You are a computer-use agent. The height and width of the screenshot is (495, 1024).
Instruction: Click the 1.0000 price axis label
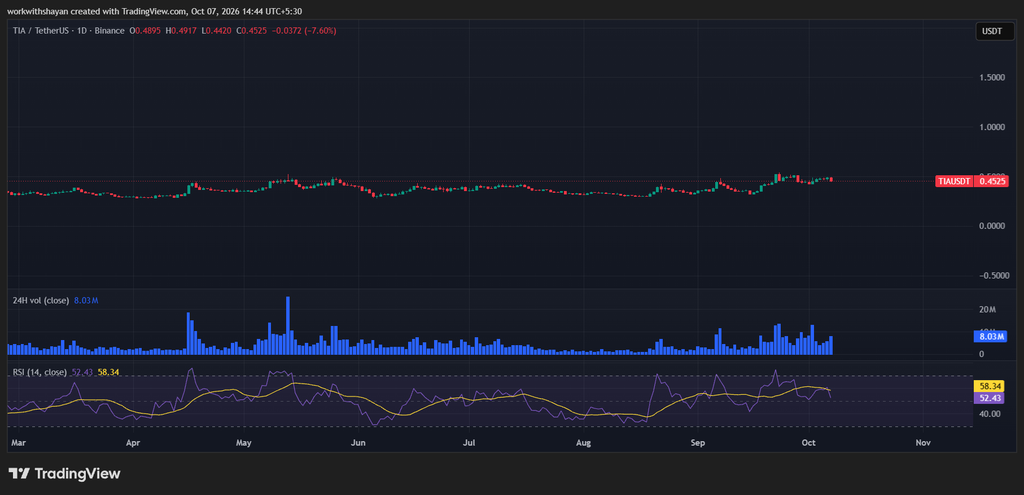991,127
